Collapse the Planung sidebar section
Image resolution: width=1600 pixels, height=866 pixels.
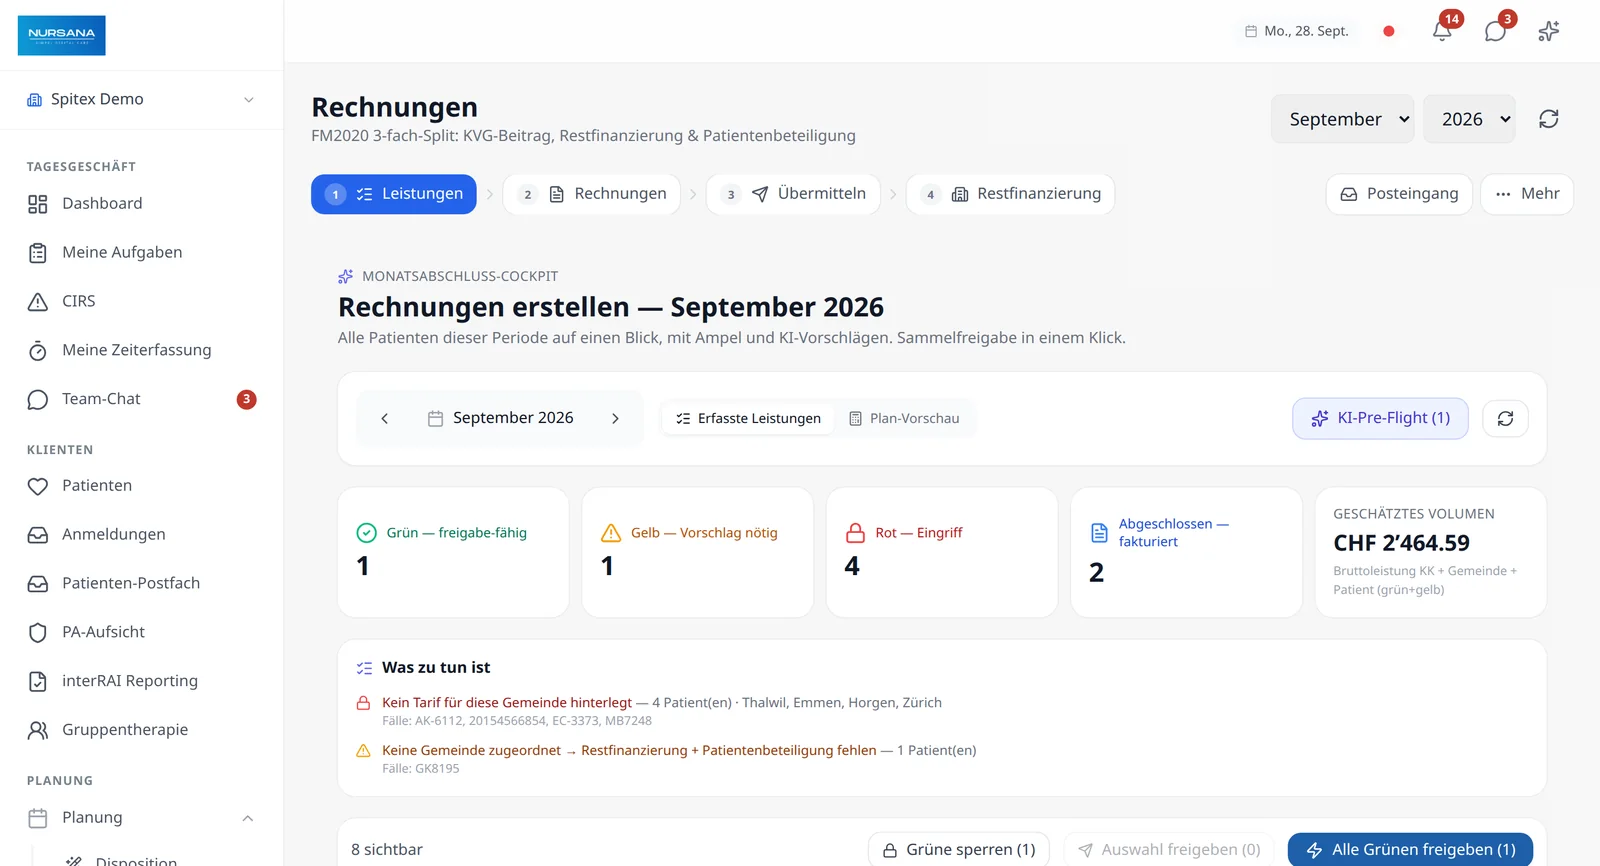(x=141, y=818)
